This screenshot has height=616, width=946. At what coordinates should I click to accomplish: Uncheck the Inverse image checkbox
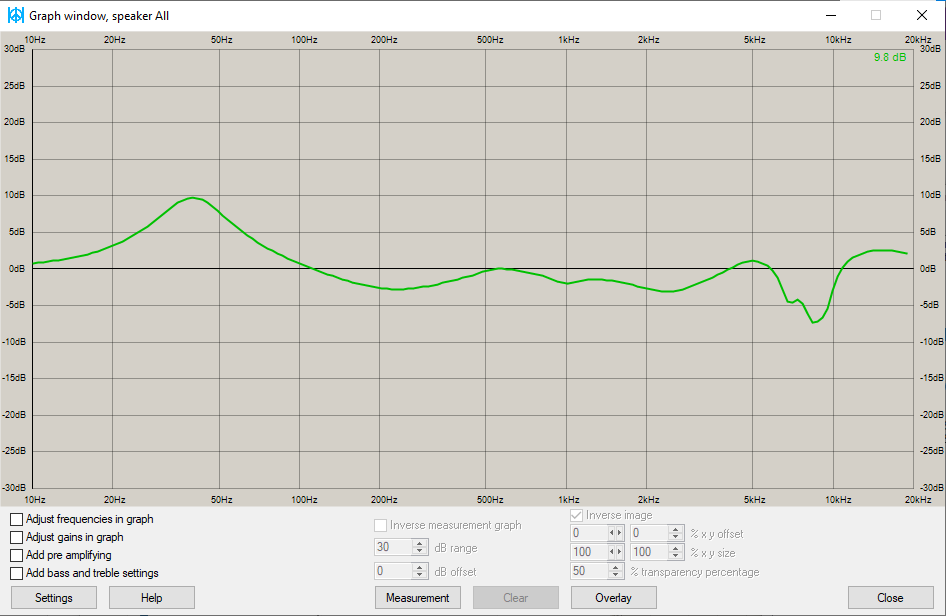[x=576, y=515]
